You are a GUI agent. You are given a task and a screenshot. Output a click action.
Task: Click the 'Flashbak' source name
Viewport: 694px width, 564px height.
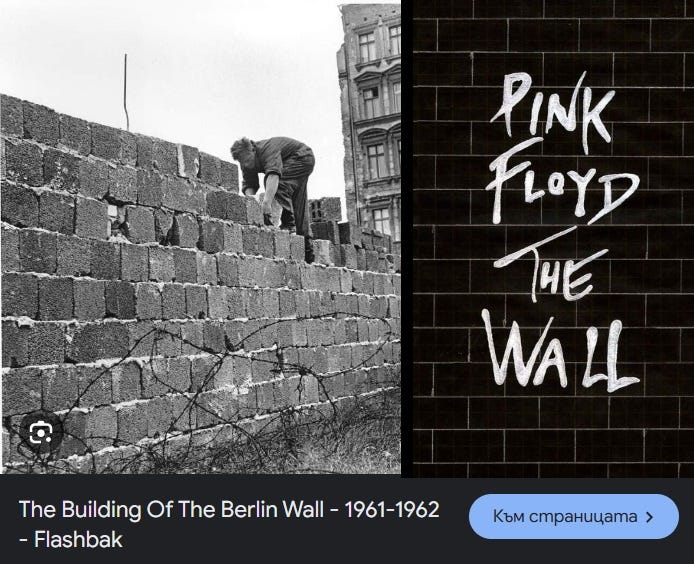[78, 540]
